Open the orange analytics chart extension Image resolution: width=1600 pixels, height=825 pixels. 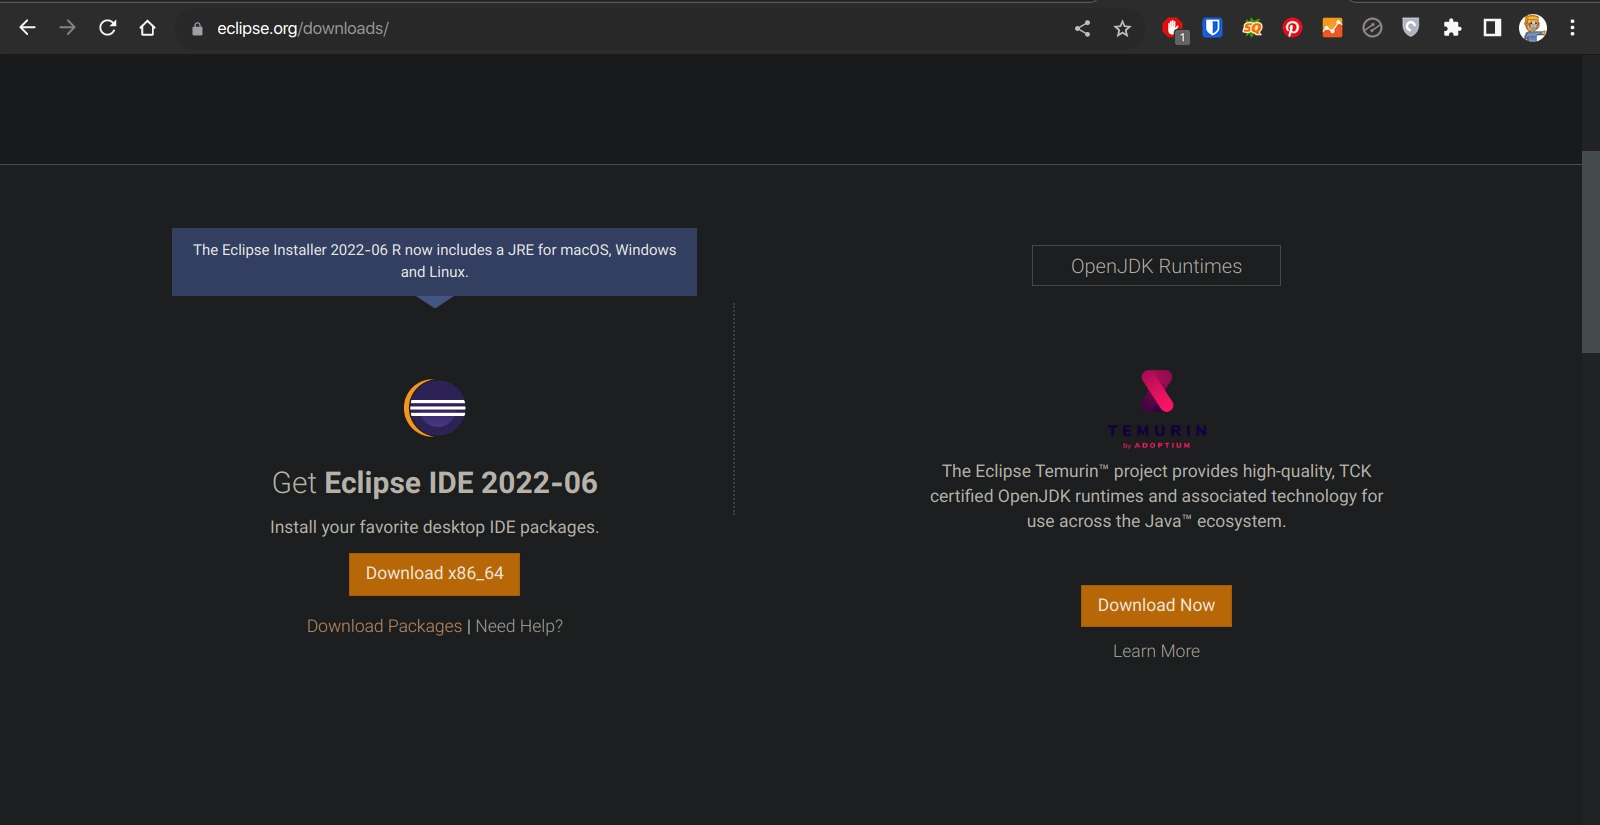point(1332,28)
